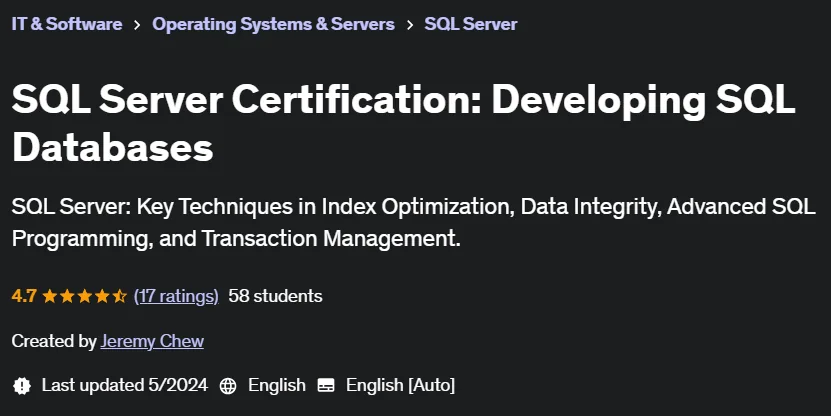Viewport: 831px width, 416px height.
Task: Click the course title heading
Action: [x=404, y=123]
